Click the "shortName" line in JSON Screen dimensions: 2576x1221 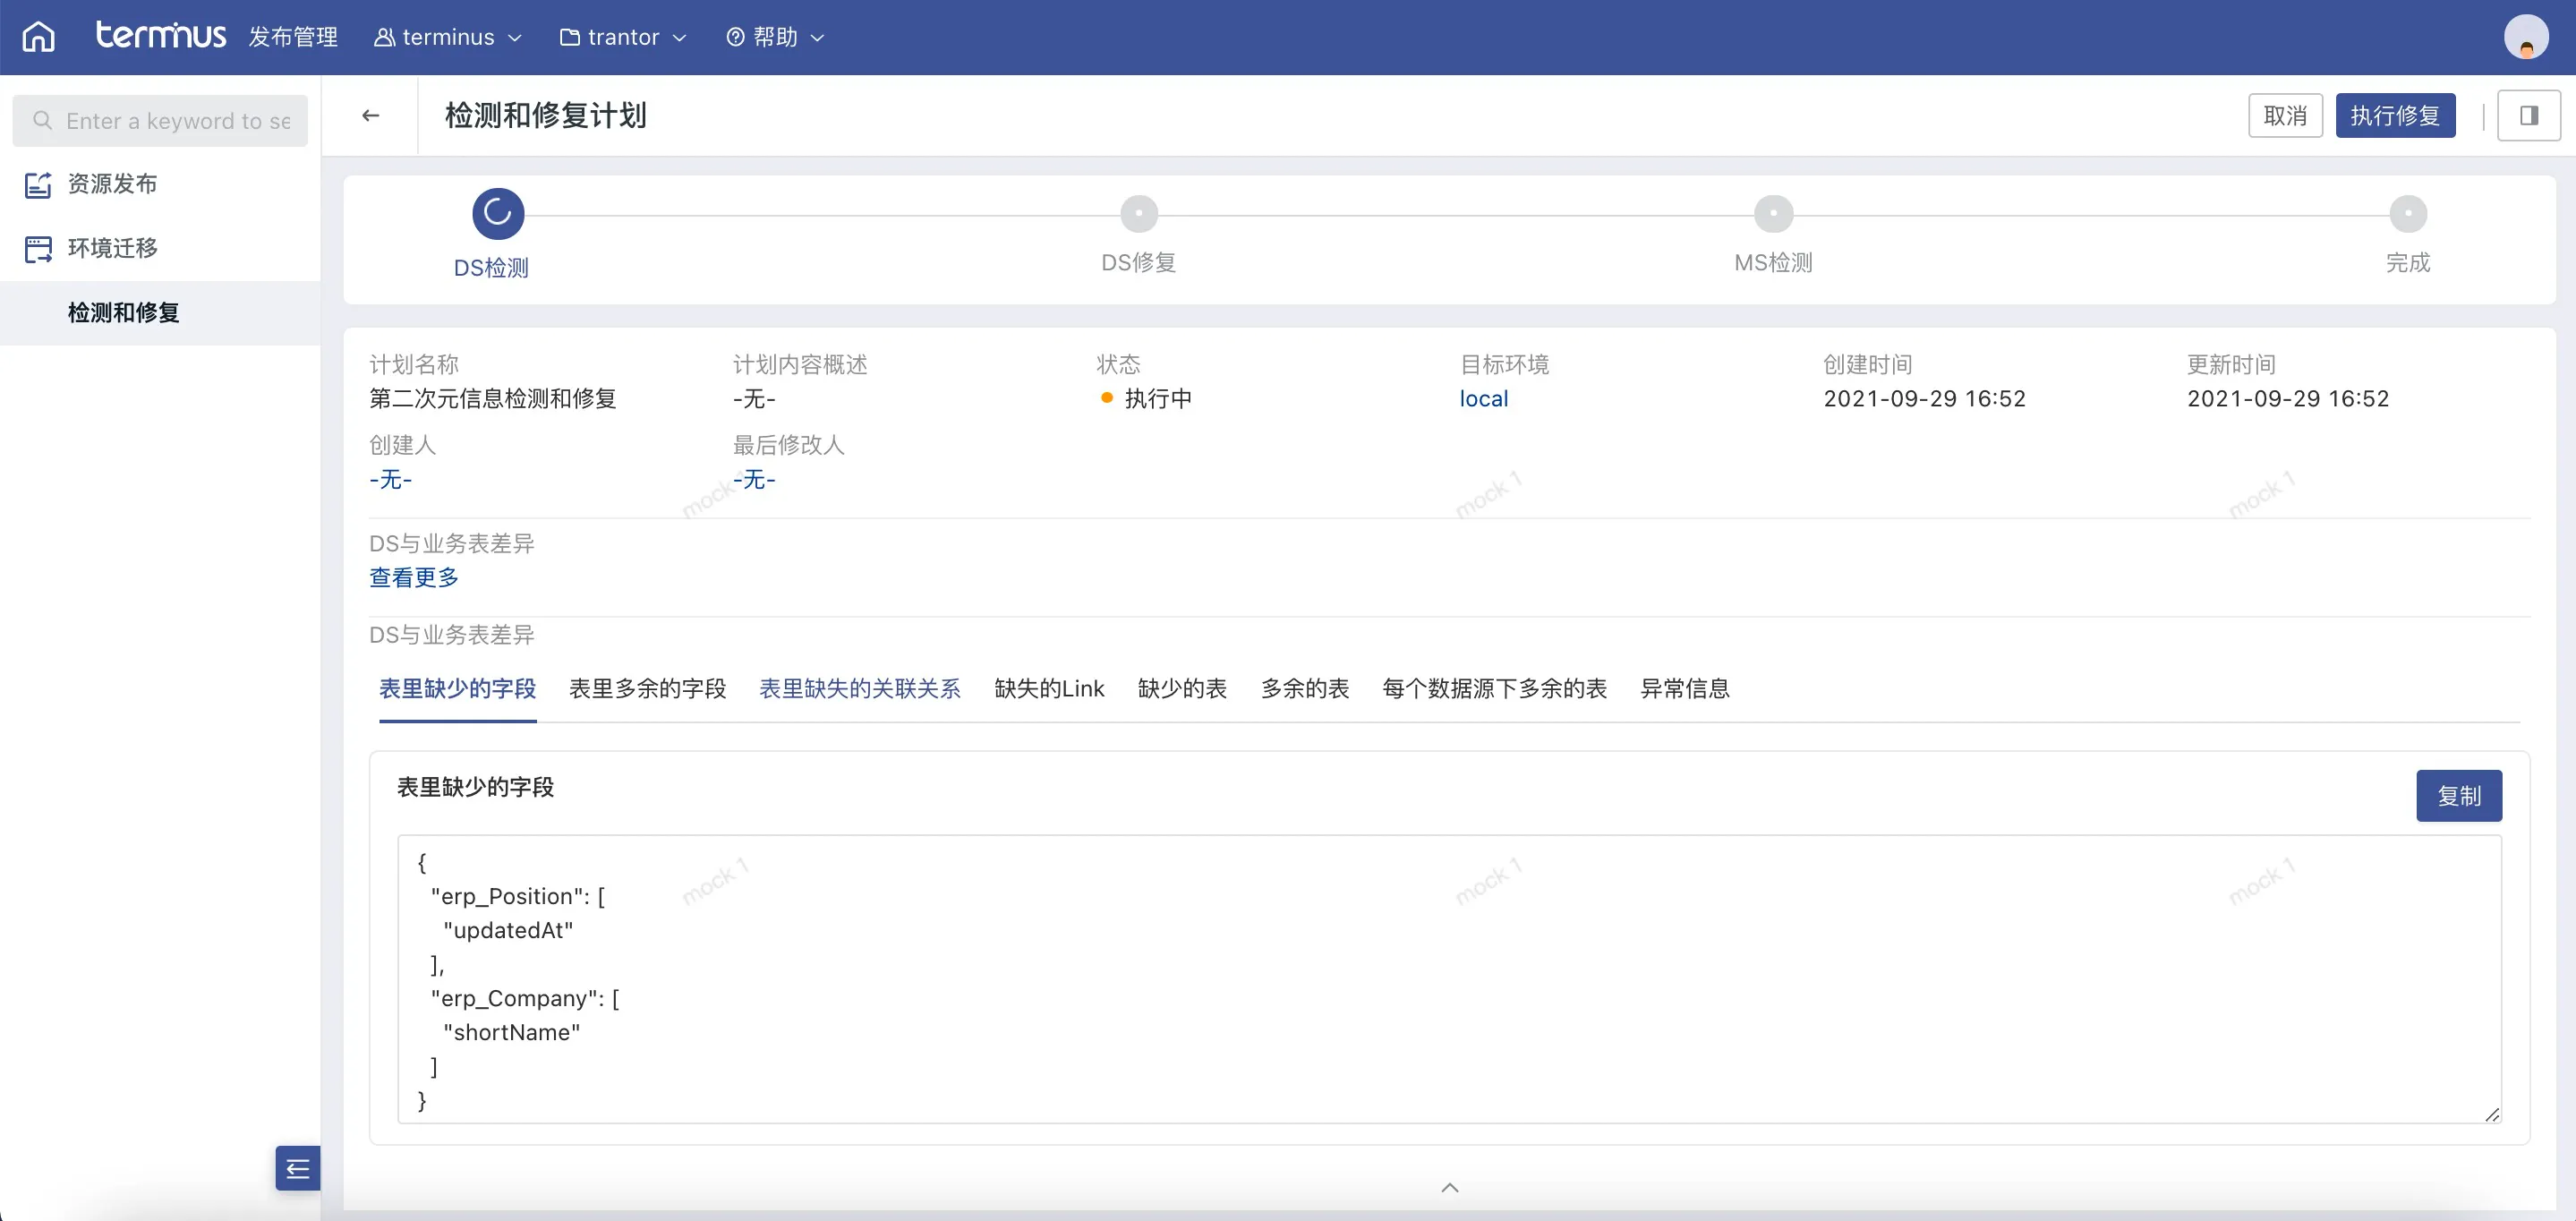pos(512,1033)
